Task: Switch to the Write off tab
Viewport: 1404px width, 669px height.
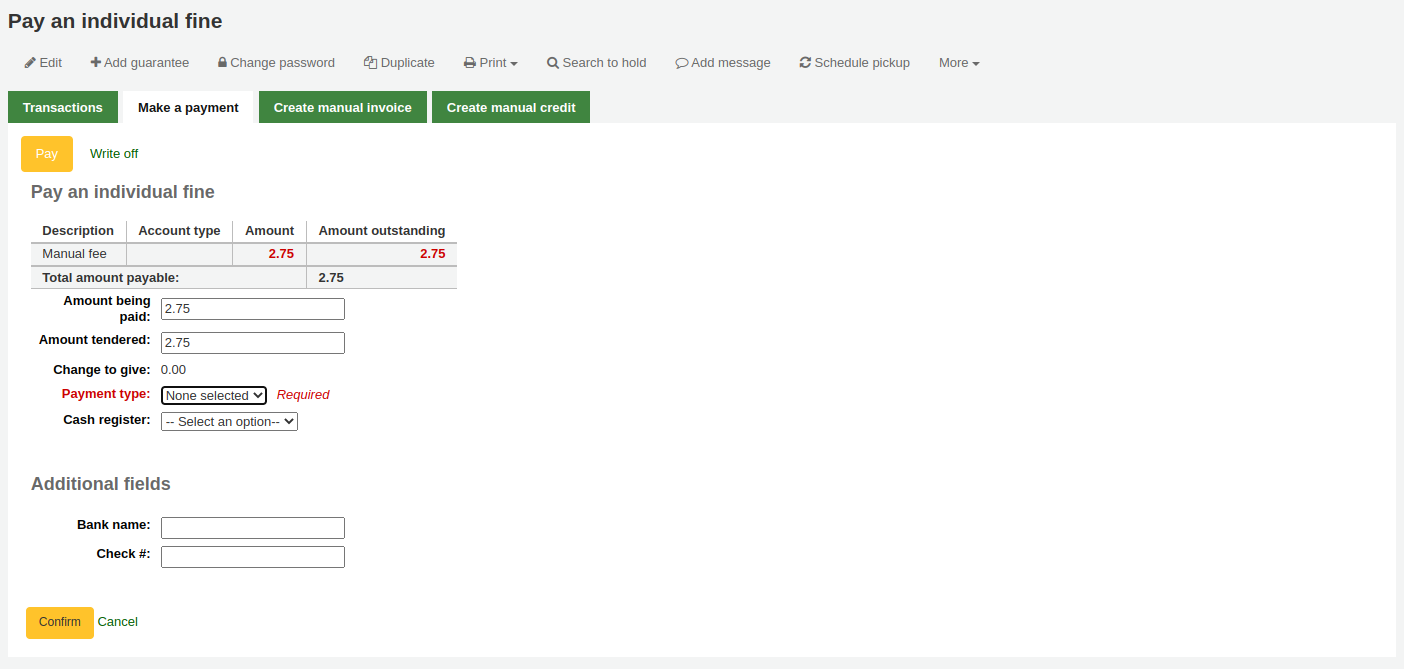Action: [113, 153]
